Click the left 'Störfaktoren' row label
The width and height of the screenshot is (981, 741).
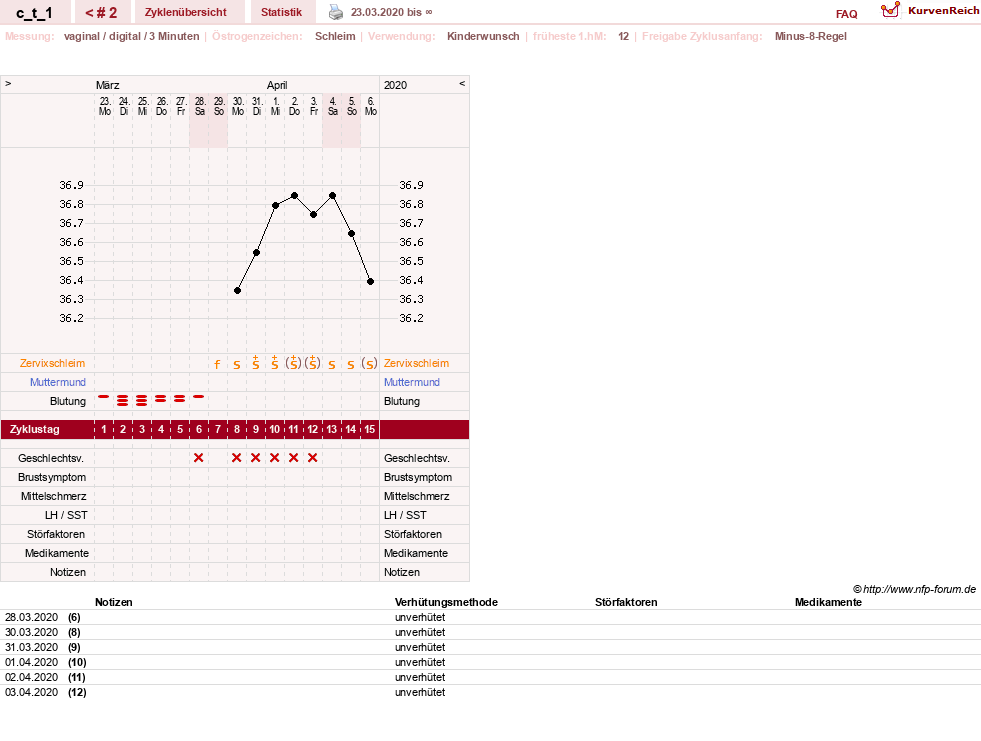pyautogui.click(x=56, y=534)
